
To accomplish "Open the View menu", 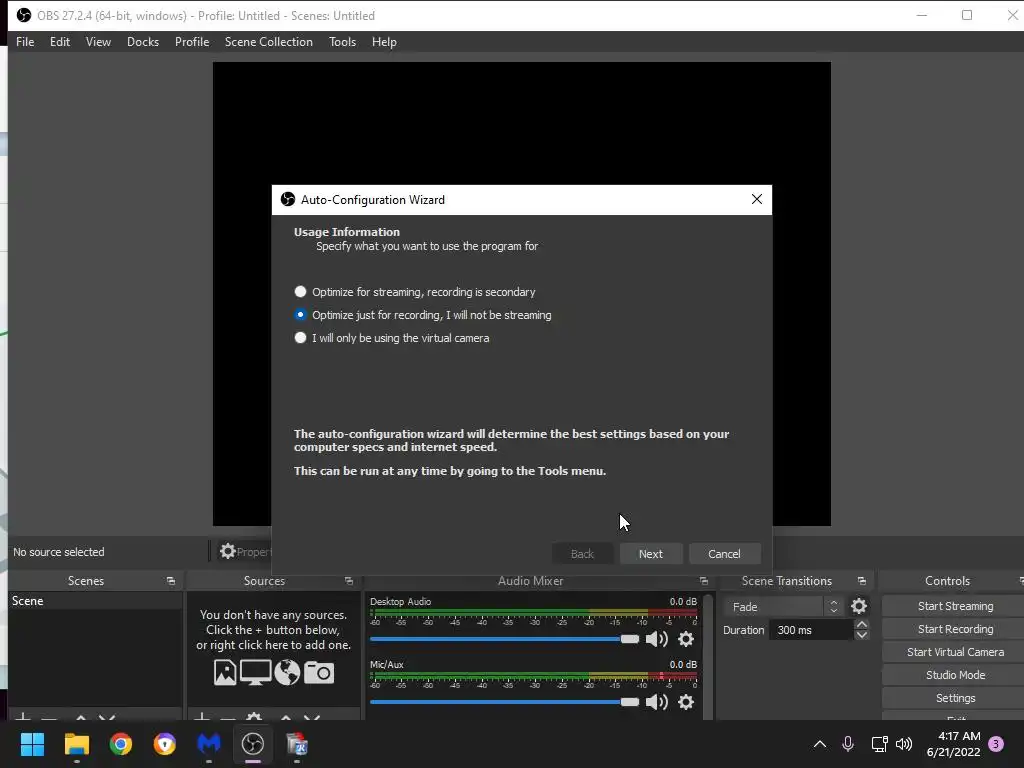I will point(98,42).
